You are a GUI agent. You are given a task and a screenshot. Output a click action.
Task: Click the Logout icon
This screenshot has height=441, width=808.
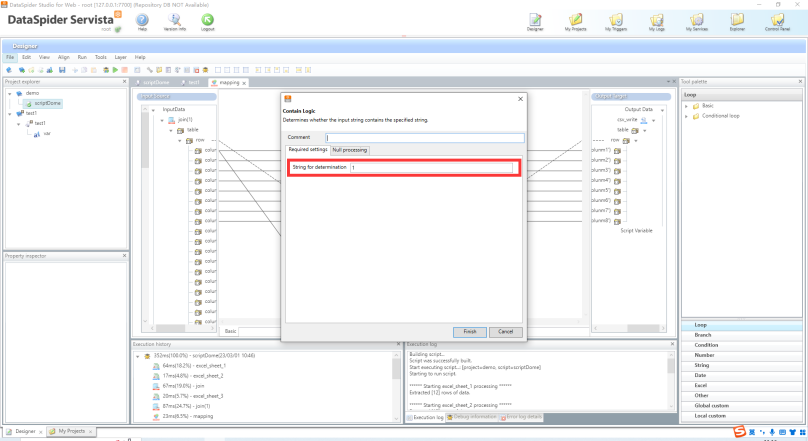[x=207, y=21]
